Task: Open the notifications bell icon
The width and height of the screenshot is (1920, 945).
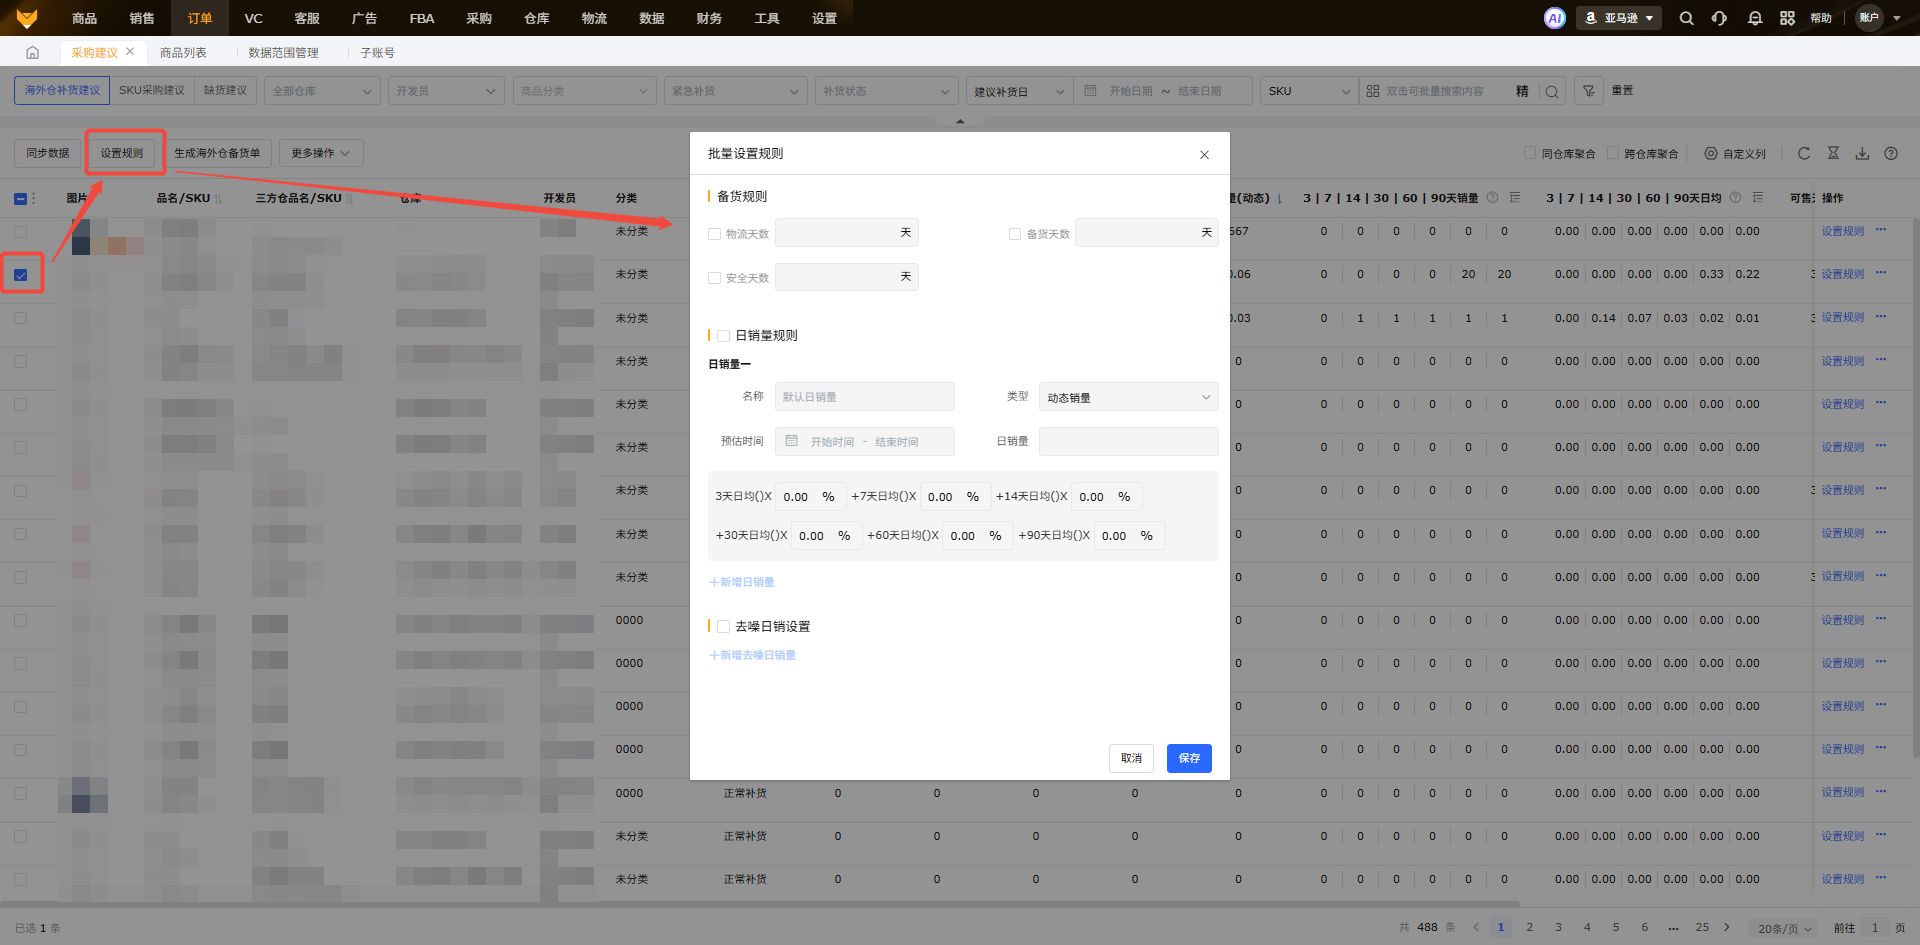Action: (x=1754, y=18)
